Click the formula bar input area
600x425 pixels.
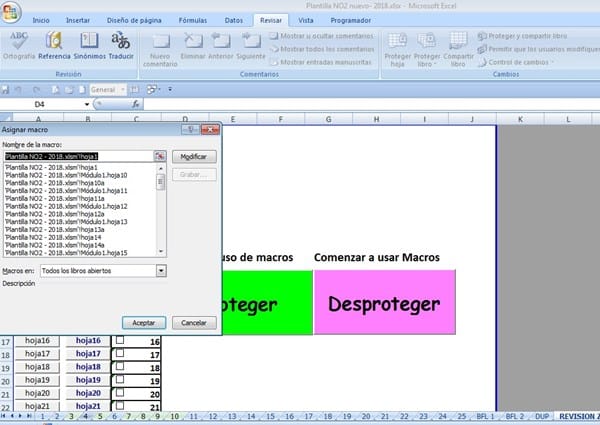371,104
